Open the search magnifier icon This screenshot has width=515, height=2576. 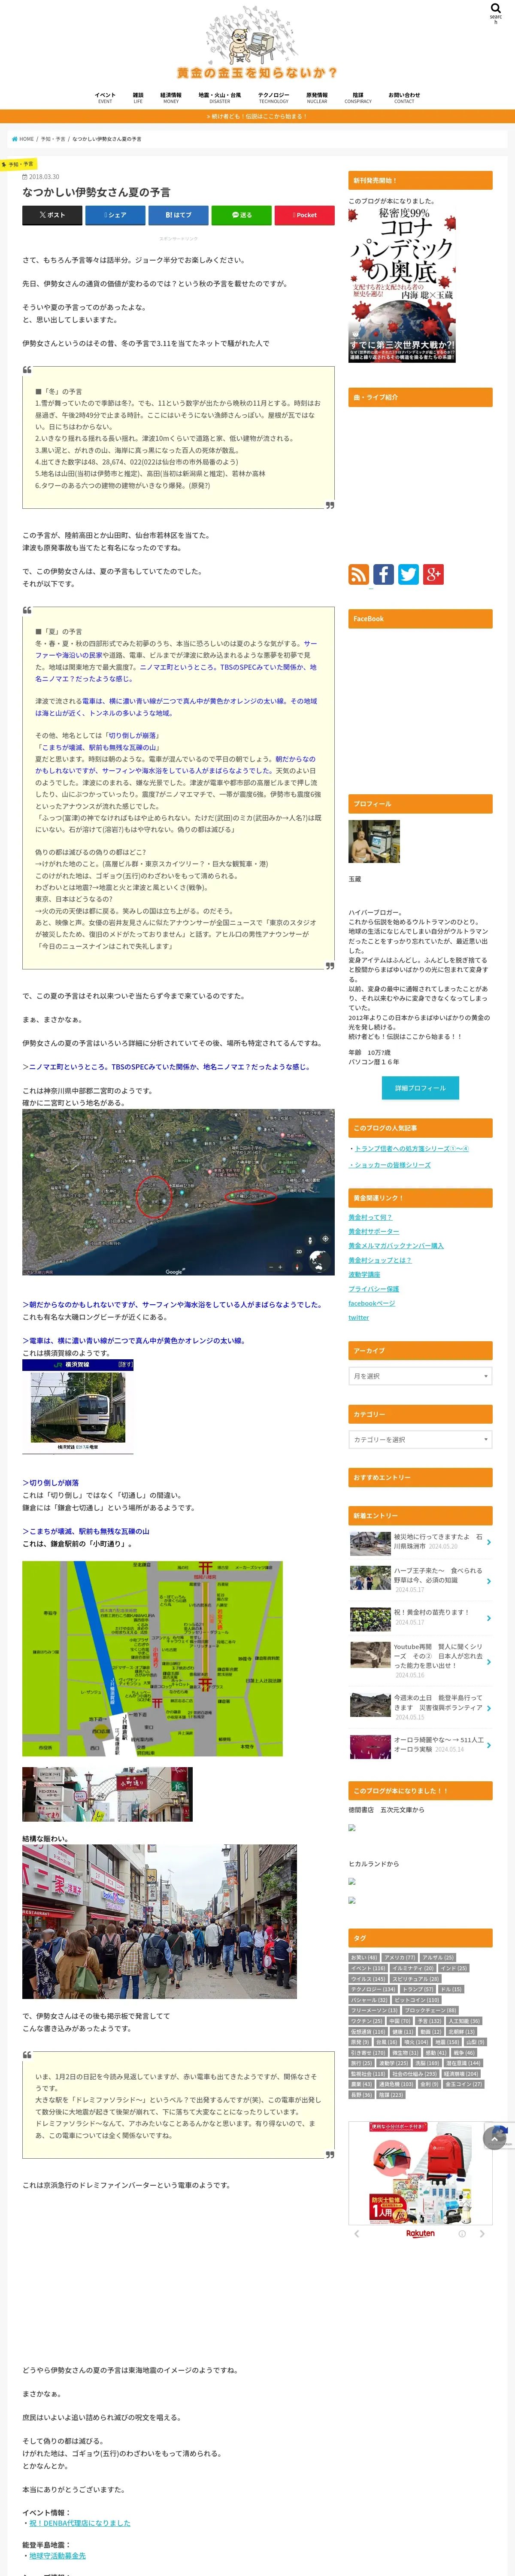coord(496,8)
